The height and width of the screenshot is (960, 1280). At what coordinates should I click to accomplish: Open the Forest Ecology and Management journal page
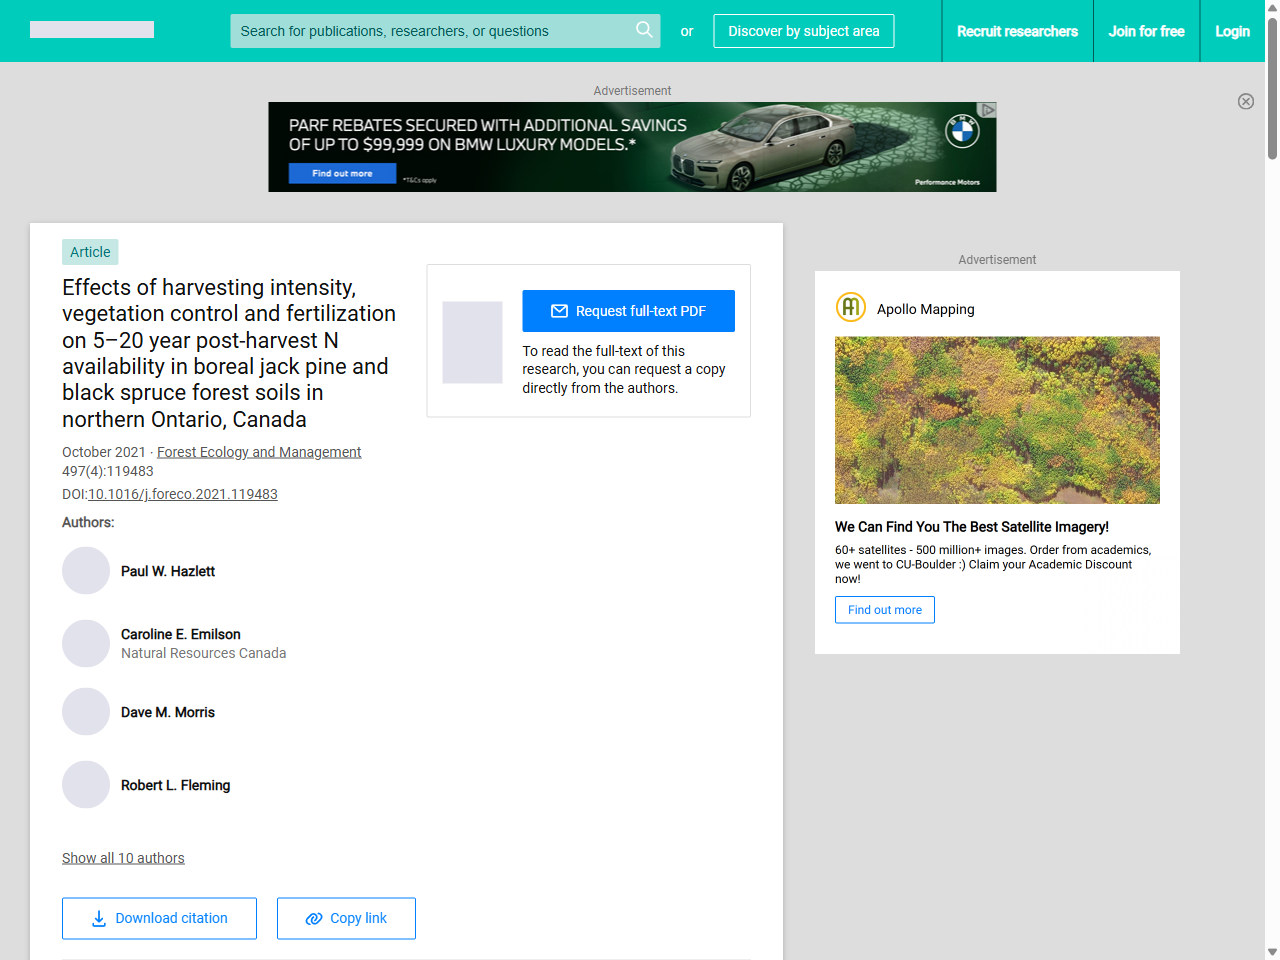click(259, 452)
